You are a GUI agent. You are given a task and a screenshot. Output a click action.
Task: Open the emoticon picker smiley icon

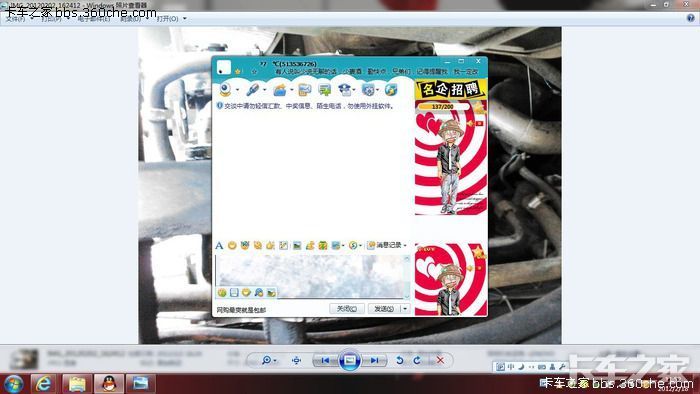(x=232, y=245)
